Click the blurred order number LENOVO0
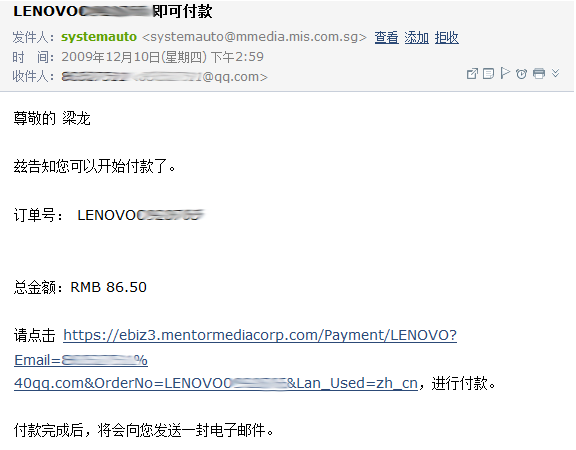 click(141, 215)
